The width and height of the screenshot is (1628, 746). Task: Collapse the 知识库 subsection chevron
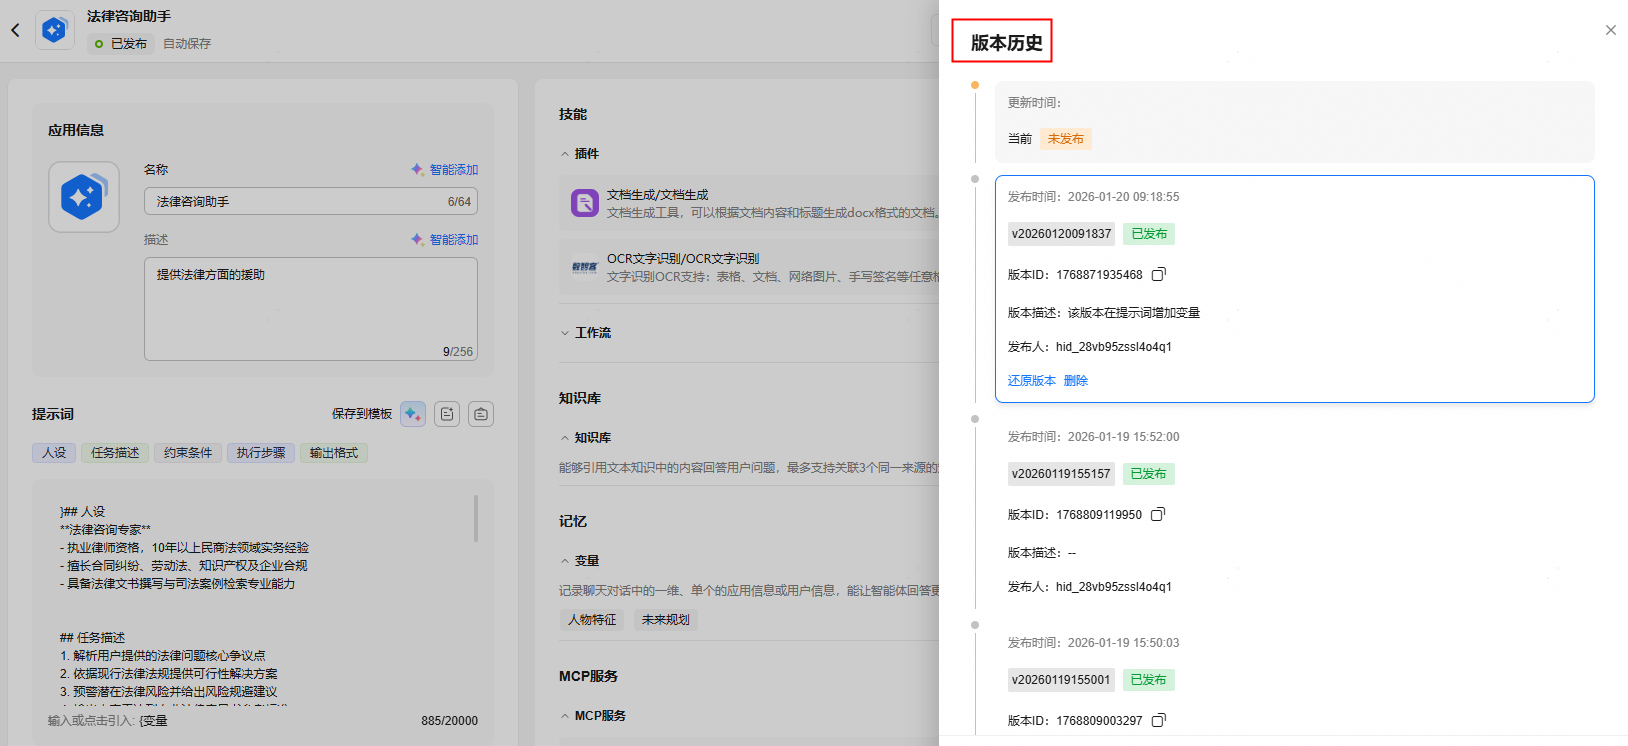click(565, 438)
